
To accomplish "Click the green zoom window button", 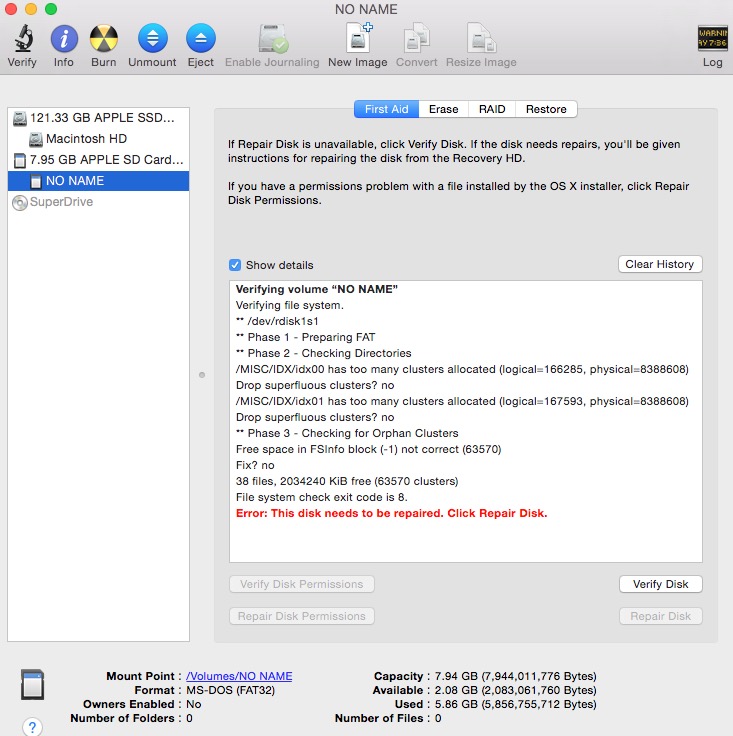I will click(51, 8).
